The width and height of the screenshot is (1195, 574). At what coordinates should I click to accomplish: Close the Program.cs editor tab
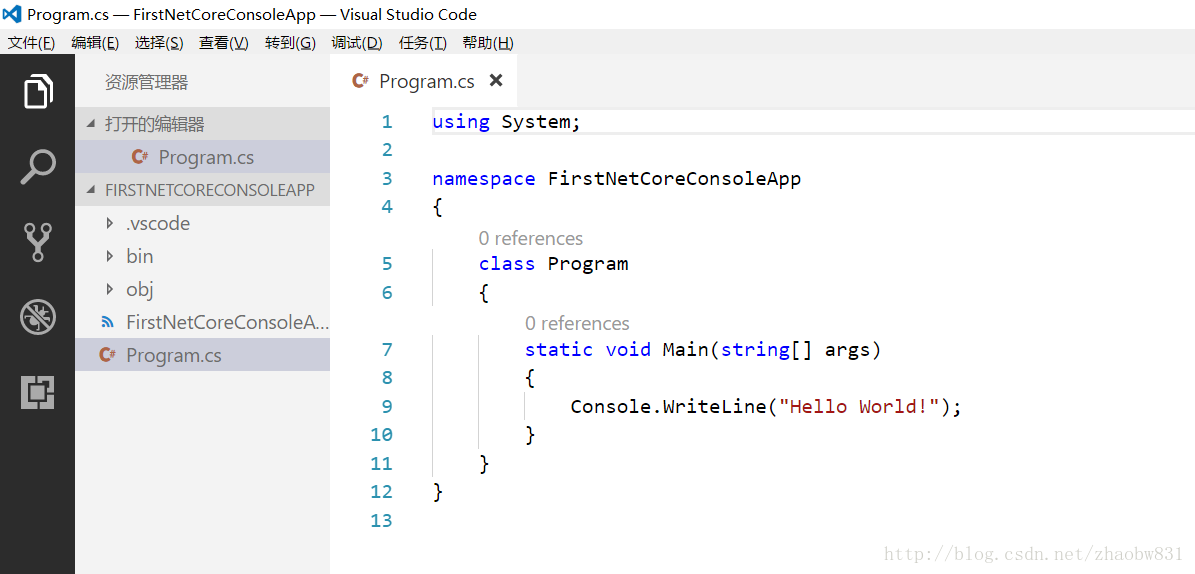[496, 80]
